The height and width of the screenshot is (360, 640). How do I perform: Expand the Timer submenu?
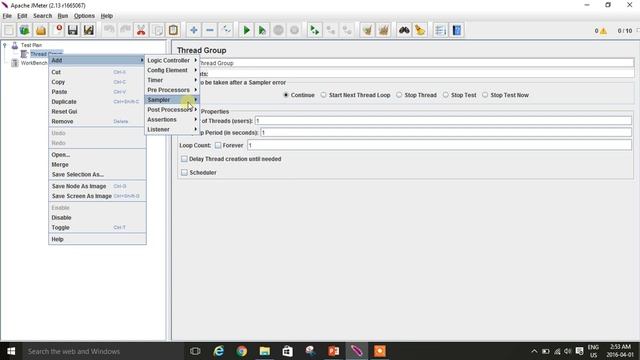(172, 80)
